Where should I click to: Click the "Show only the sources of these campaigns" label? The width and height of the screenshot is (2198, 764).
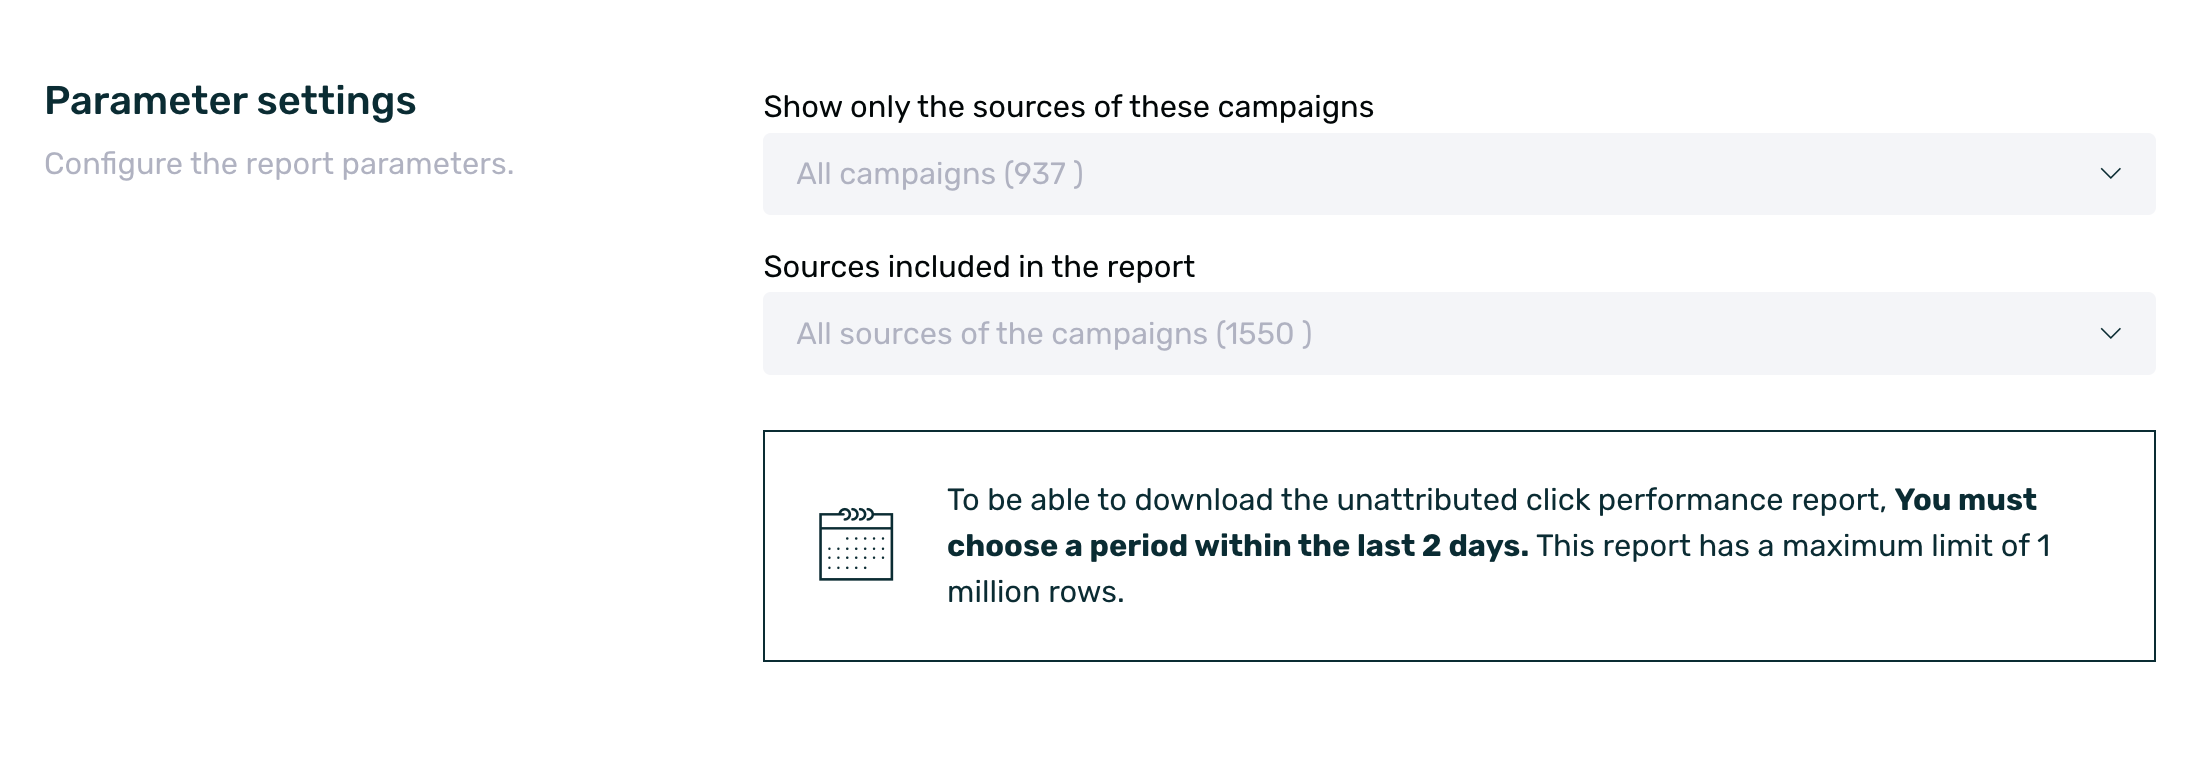1068,107
